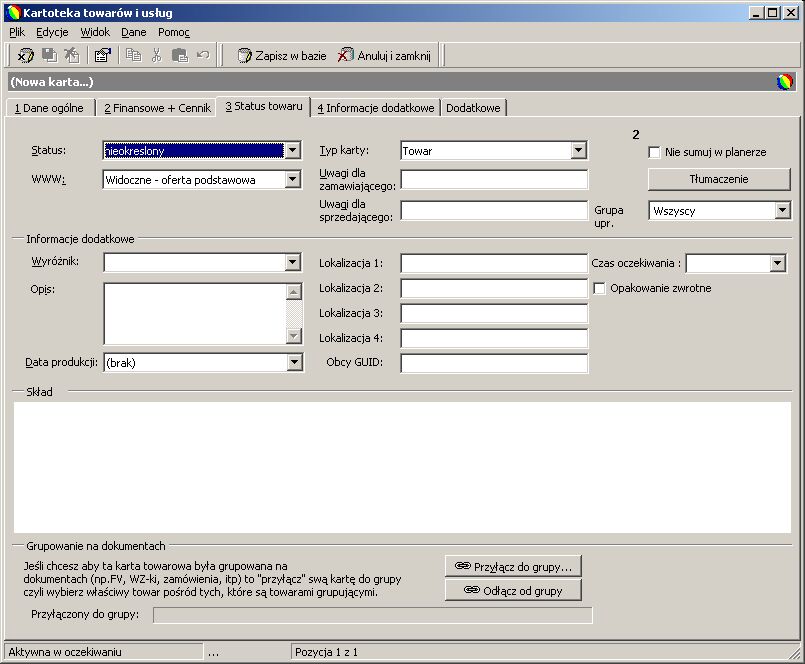Select the 3 Status towaru tab
The height and width of the screenshot is (664, 805).
click(264, 106)
